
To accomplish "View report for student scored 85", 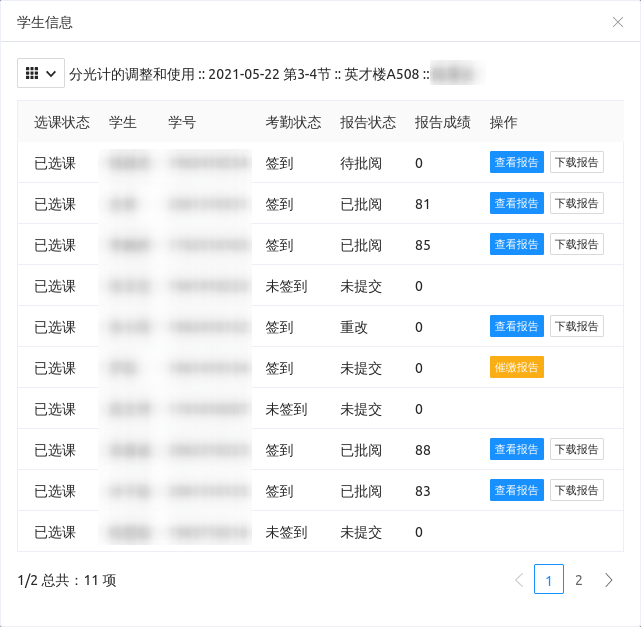I will pyautogui.click(x=516, y=245).
